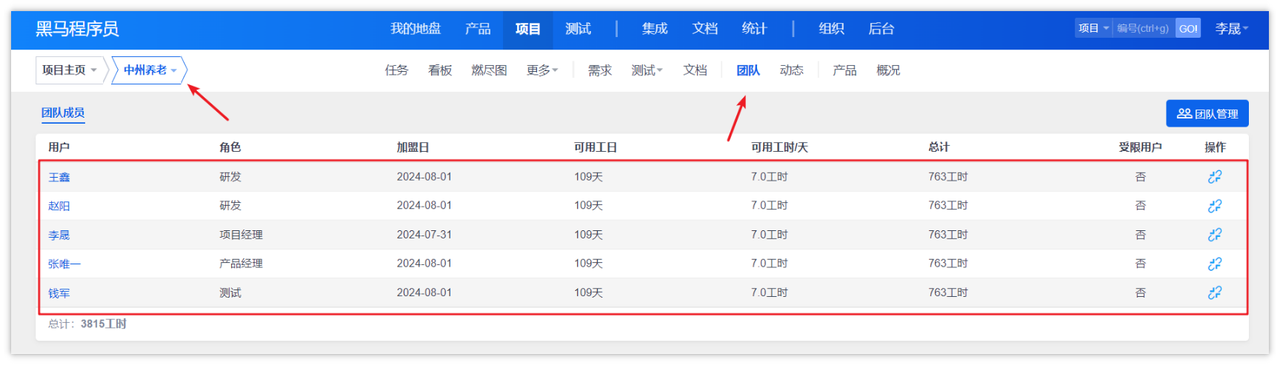Open 文档 in top navigation bar

point(705,29)
